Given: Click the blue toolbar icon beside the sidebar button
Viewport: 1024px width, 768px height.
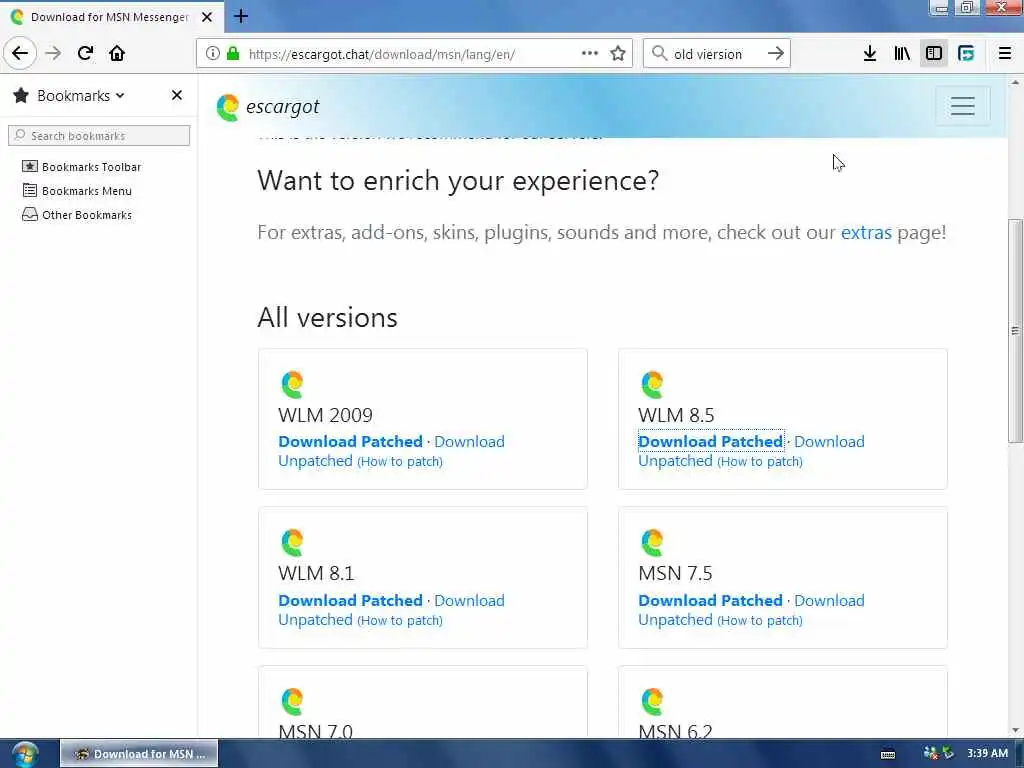Looking at the screenshot, I should tap(966, 54).
